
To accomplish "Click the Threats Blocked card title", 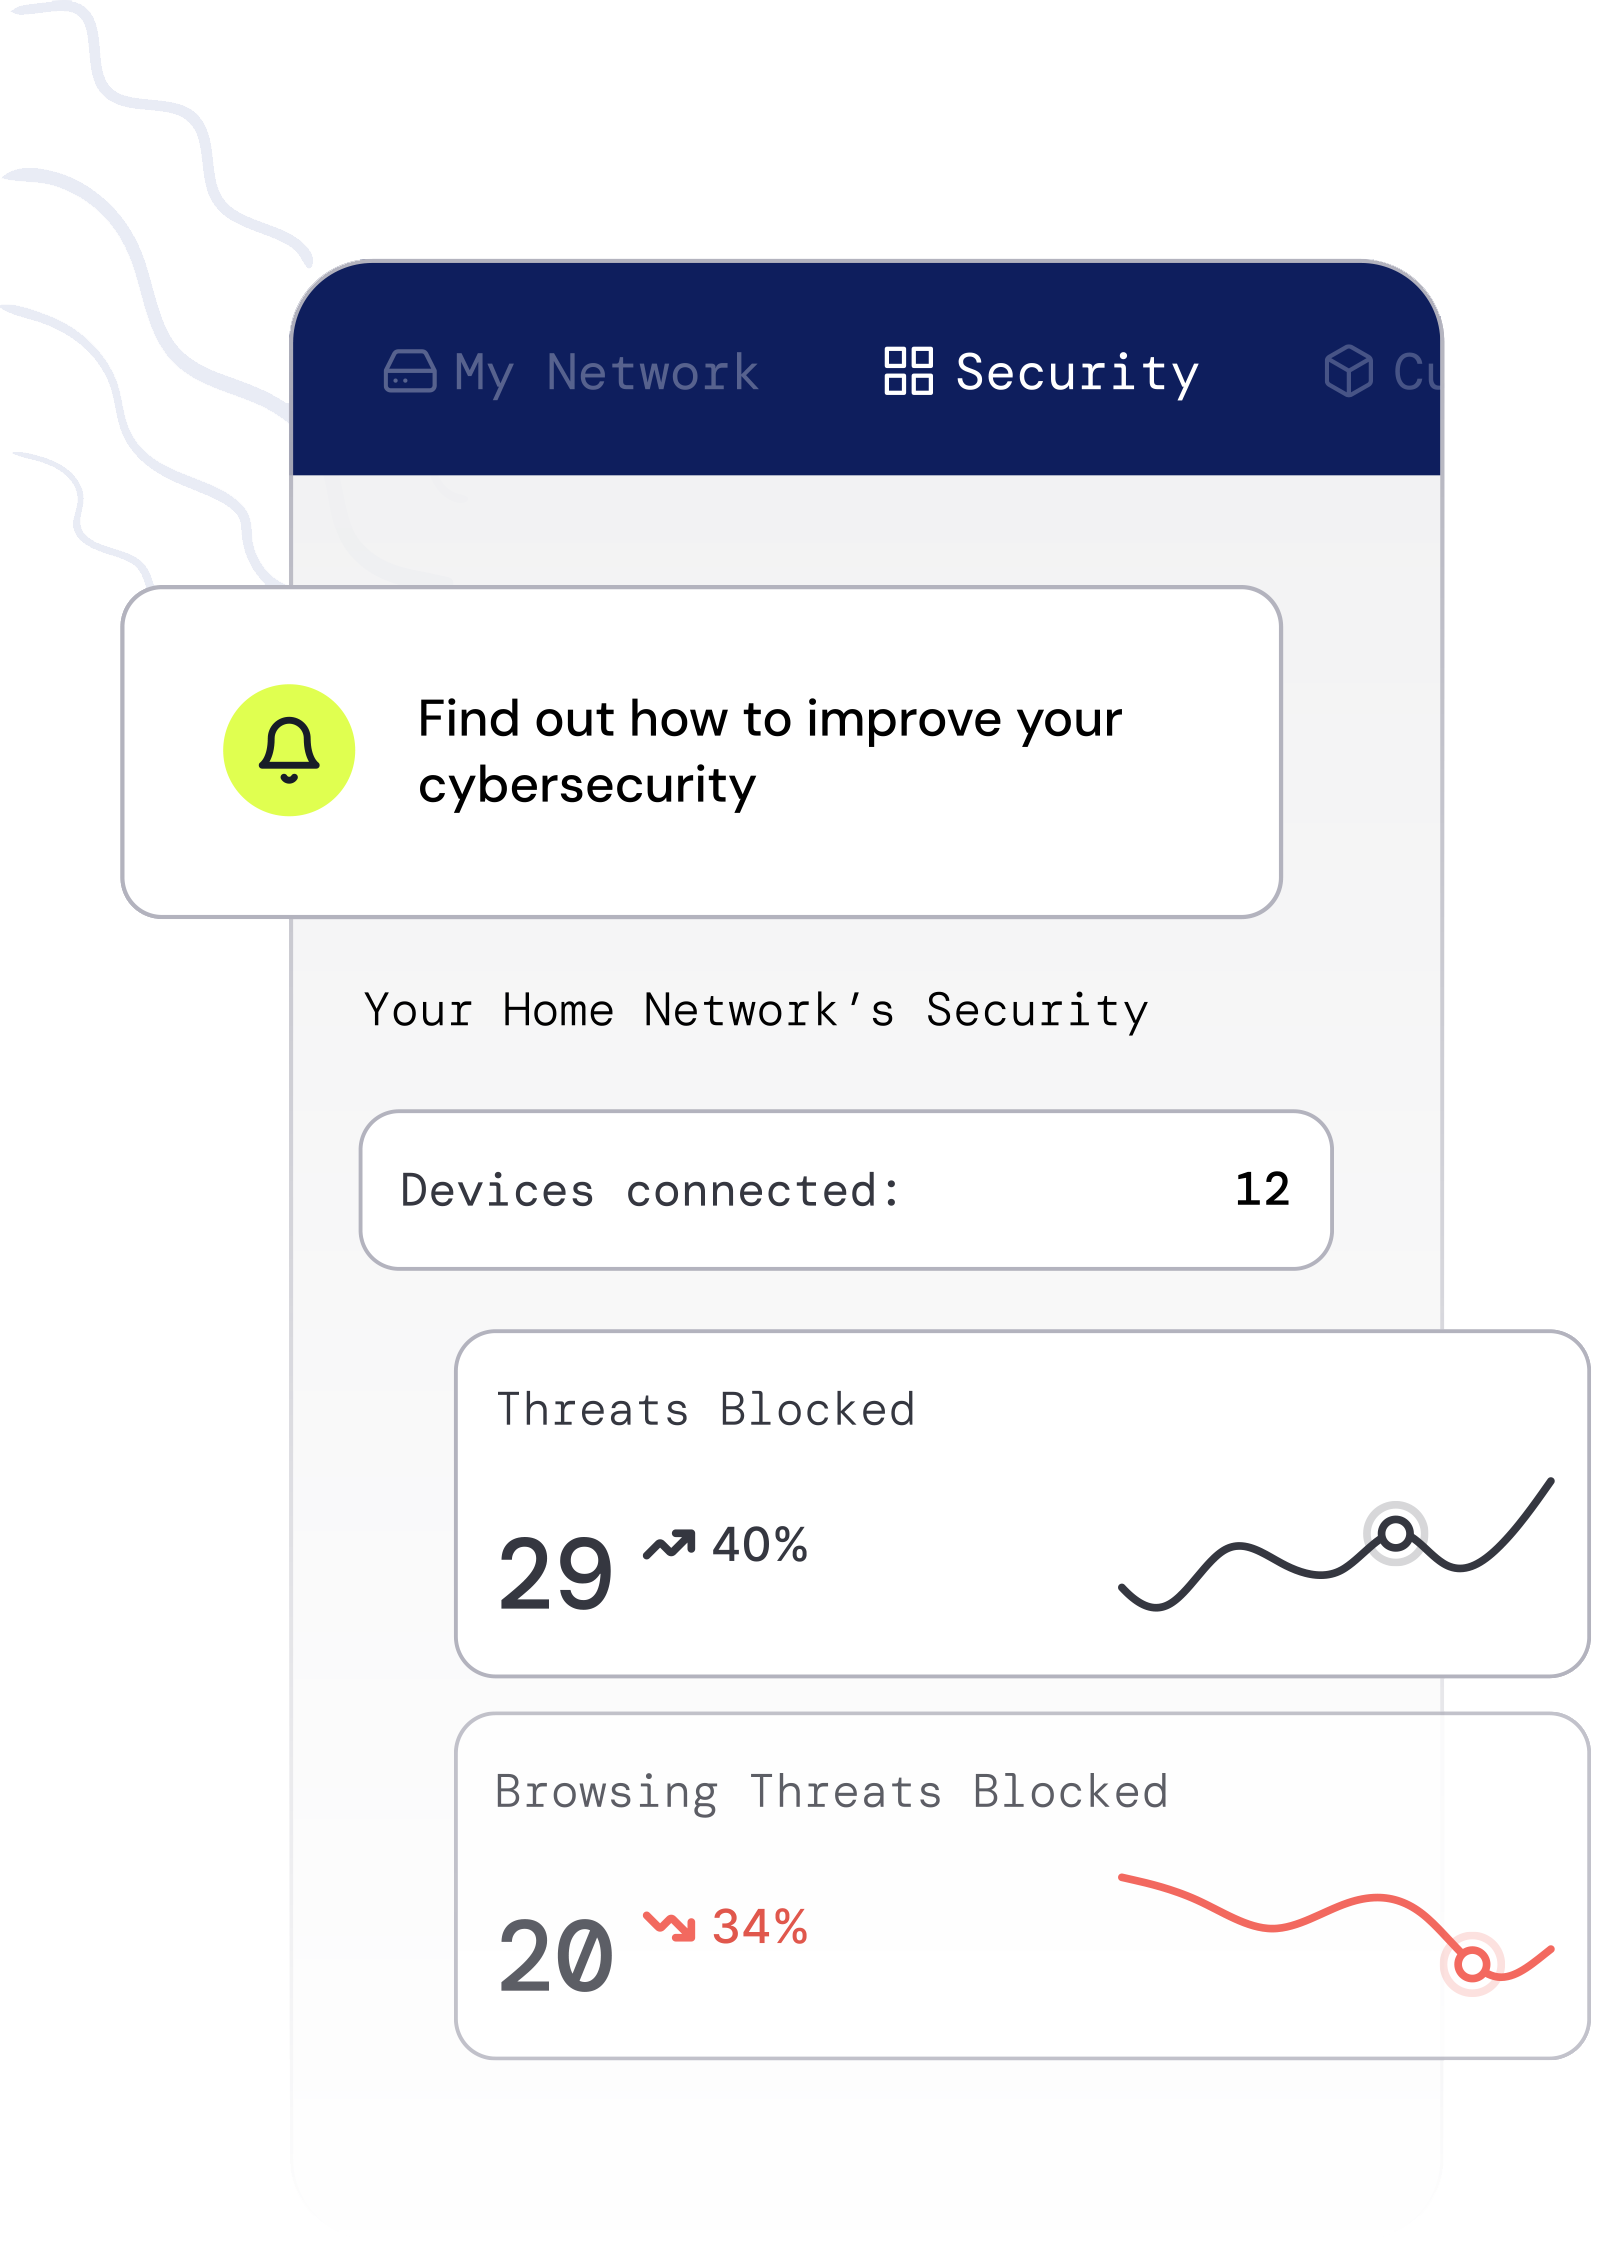I will tap(706, 1409).
